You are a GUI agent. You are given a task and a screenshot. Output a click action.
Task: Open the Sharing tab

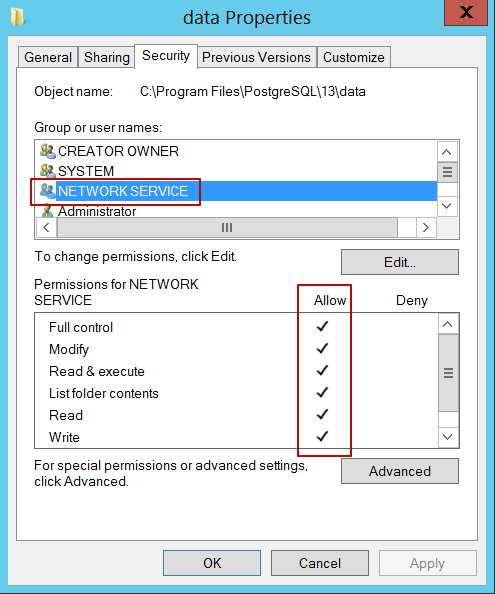(x=106, y=57)
